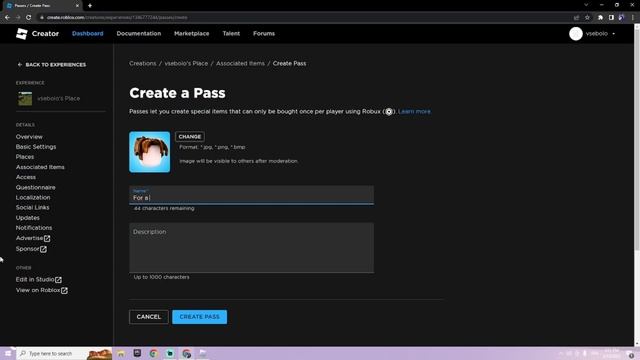This screenshot has height=360, width=640.
Task: Expand the vseboio account dropdown arrow
Action: (613, 34)
